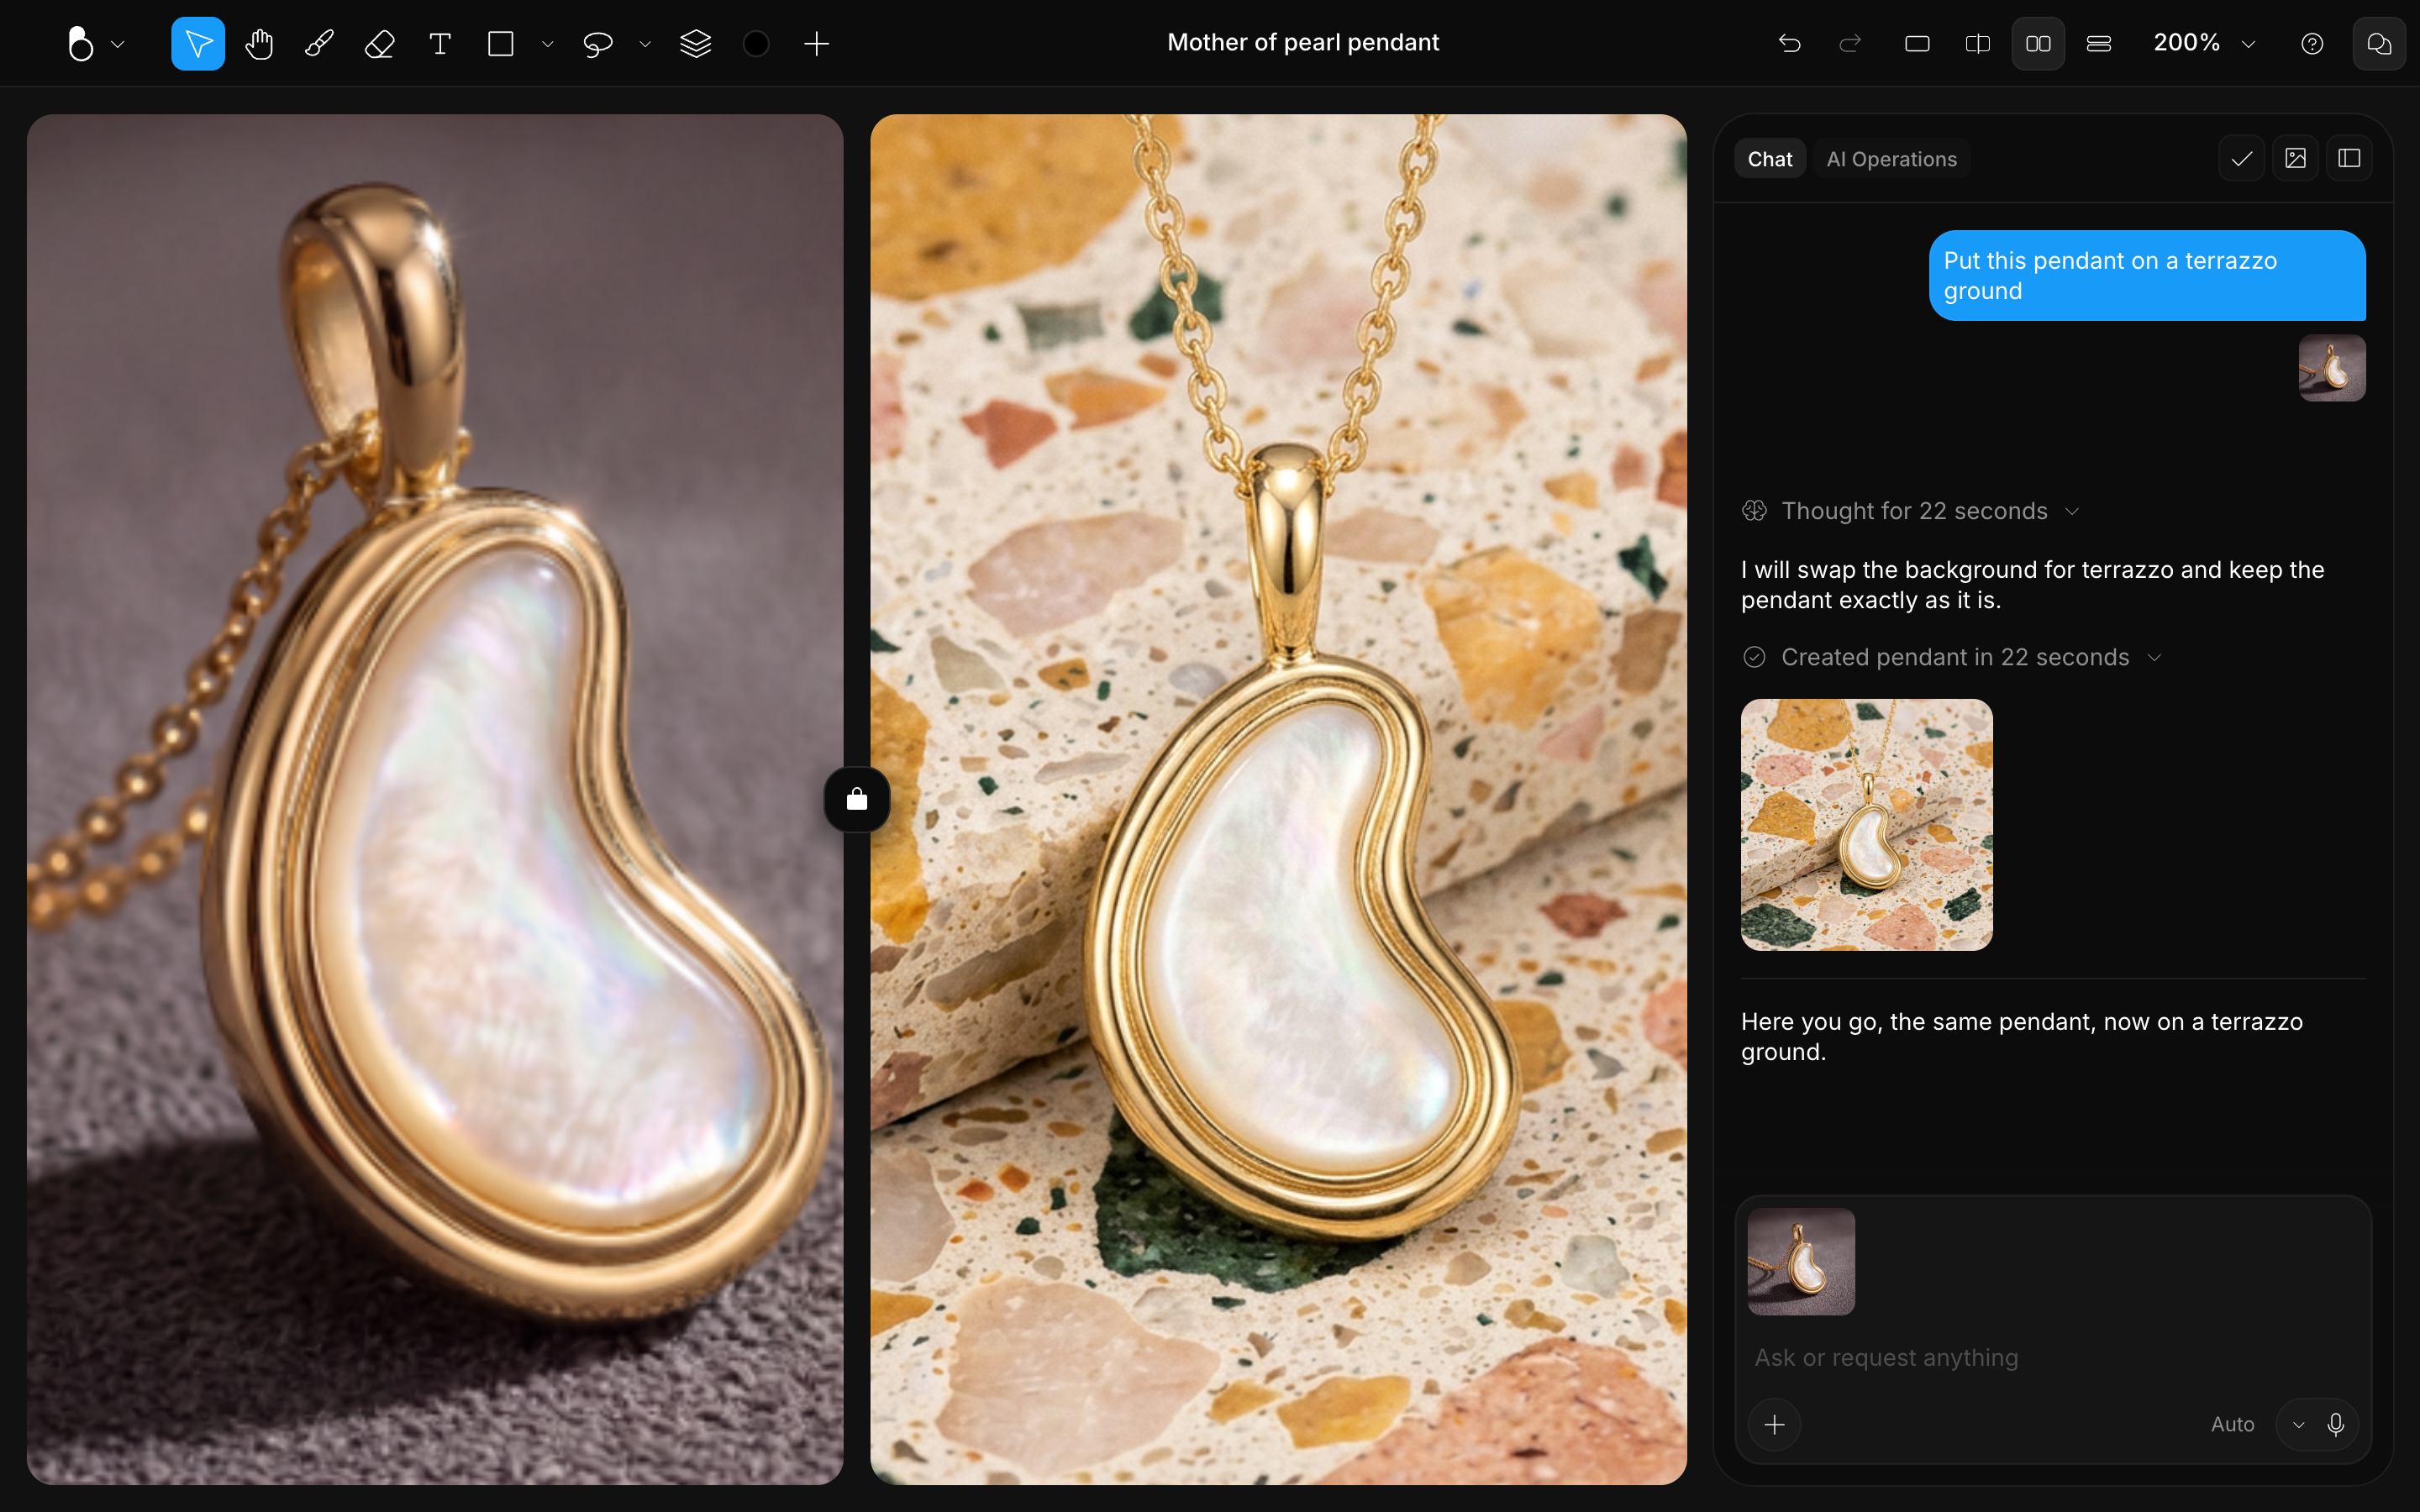
Task: Open the Layers stack icon
Action: point(695,43)
